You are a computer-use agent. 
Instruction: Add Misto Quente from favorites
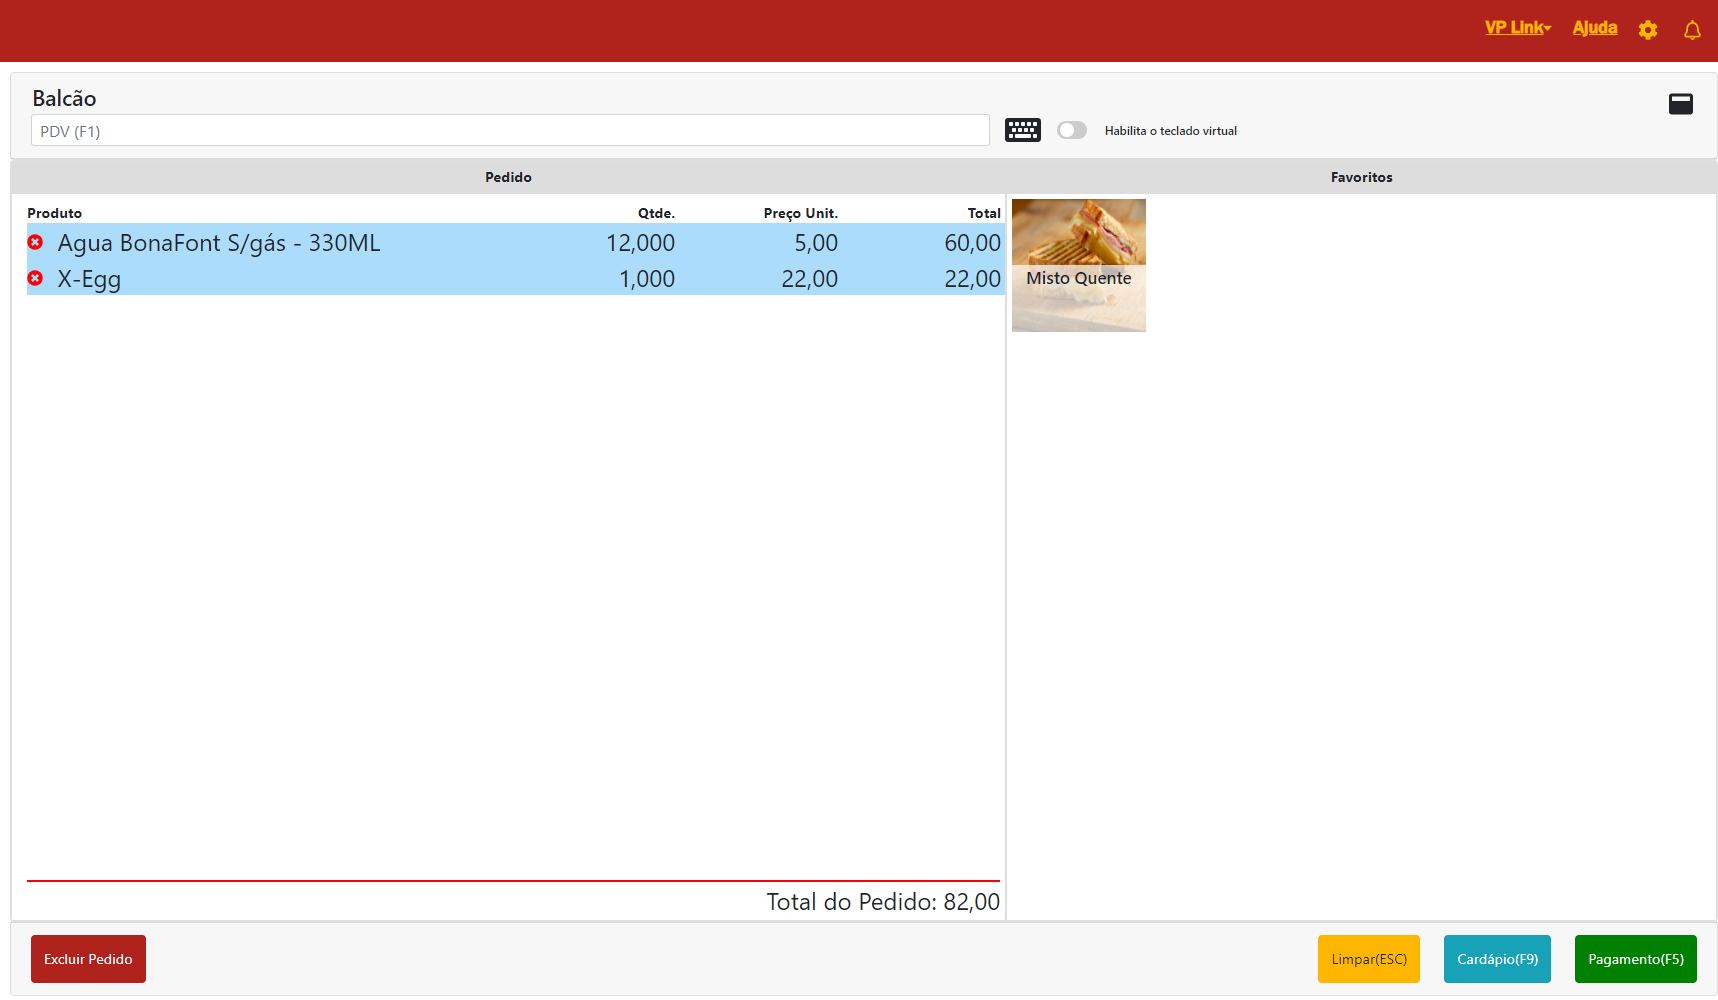point(1078,266)
